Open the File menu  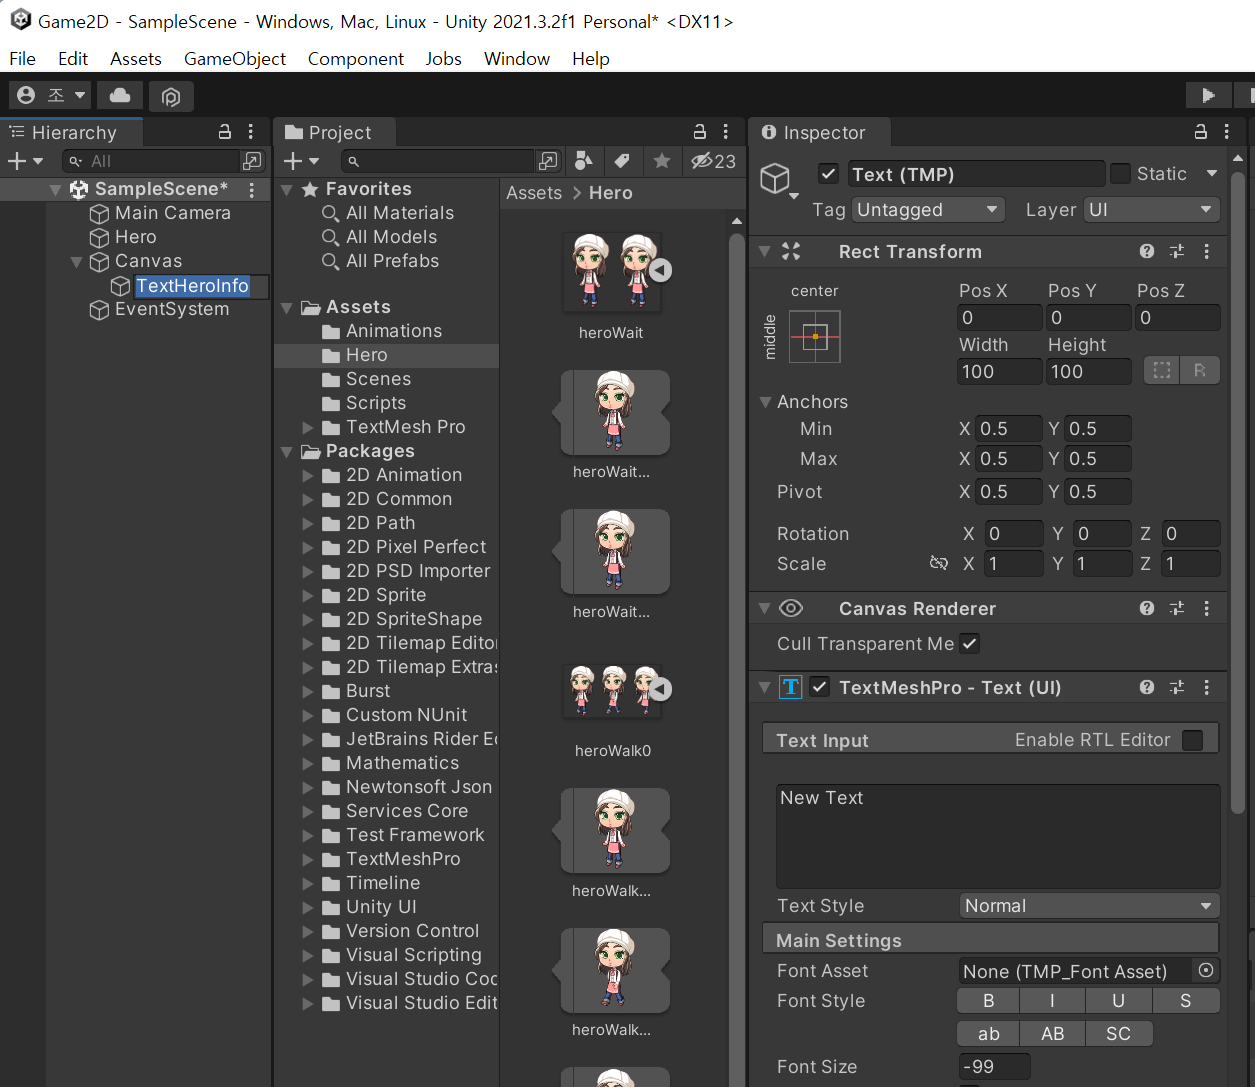pos(22,59)
